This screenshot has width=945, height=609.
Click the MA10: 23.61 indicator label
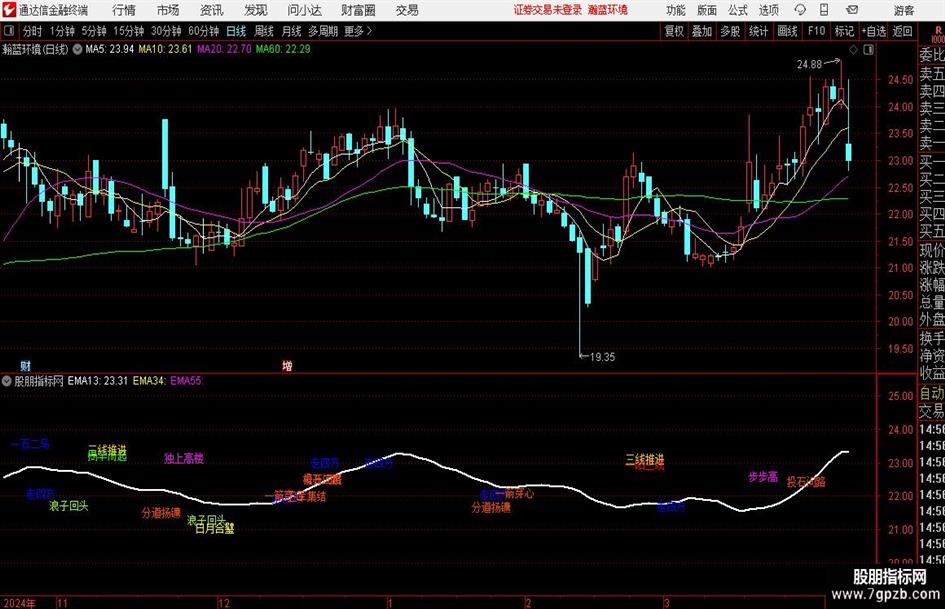pyautogui.click(x=165, y=49)
